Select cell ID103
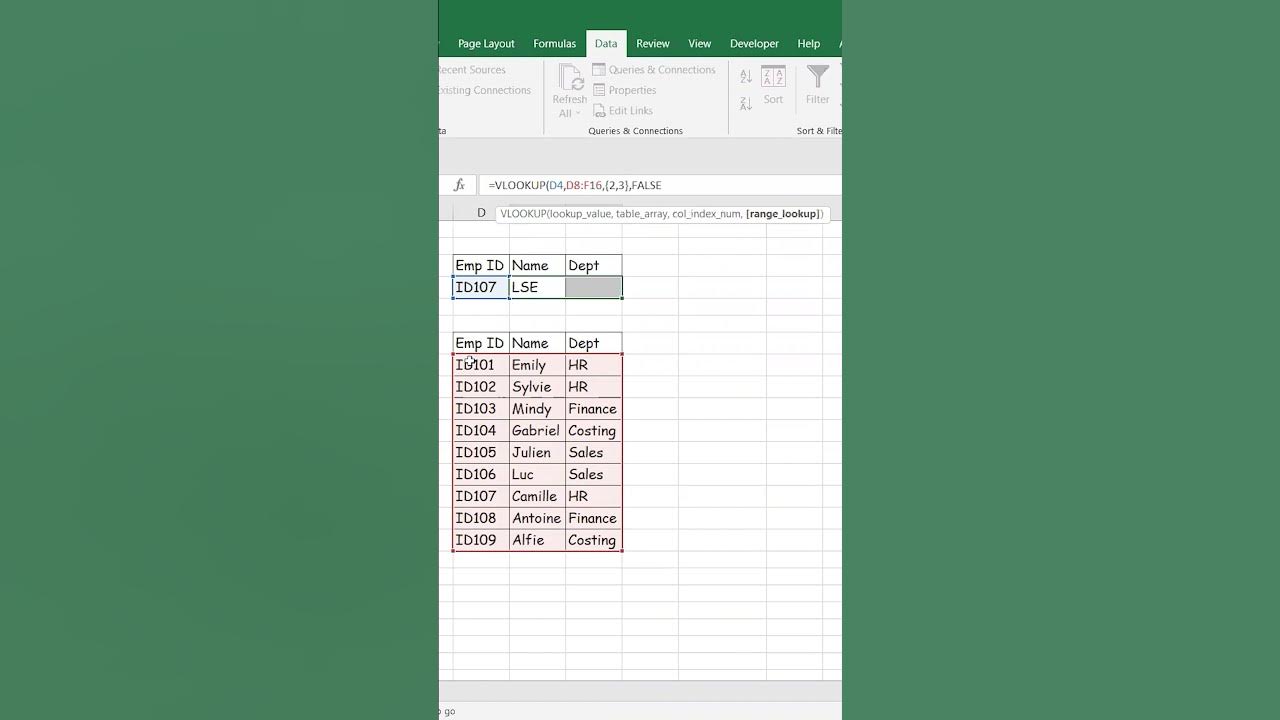This screenshot has height=720, width=1280. [x=481, y=409]
